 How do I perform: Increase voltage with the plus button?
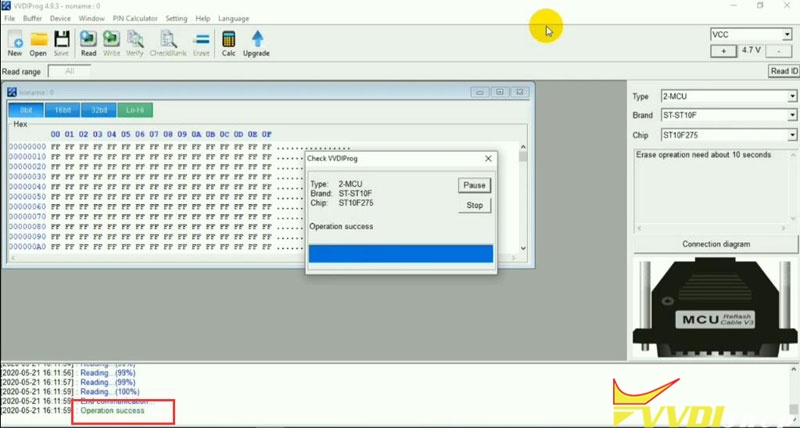(x=723, y=51)
